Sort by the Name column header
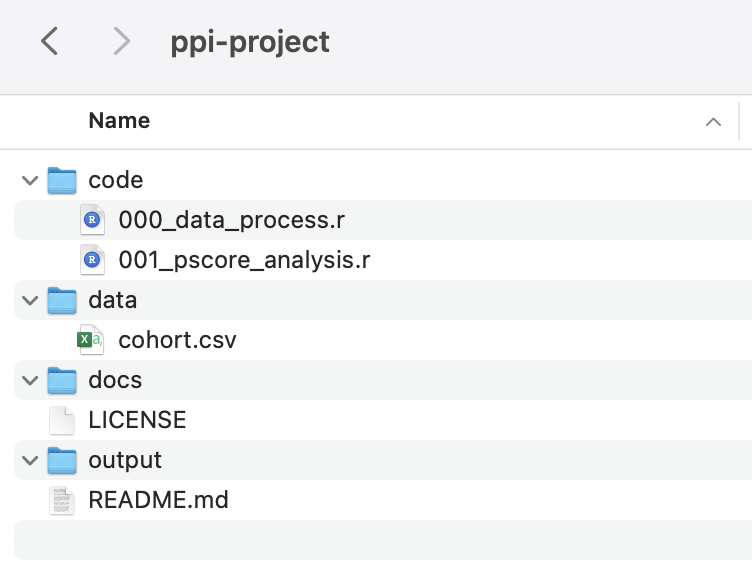 119,121
